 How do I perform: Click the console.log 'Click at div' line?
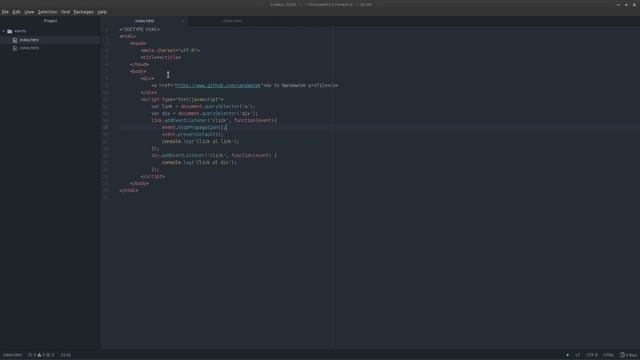(x=199, y=162)
